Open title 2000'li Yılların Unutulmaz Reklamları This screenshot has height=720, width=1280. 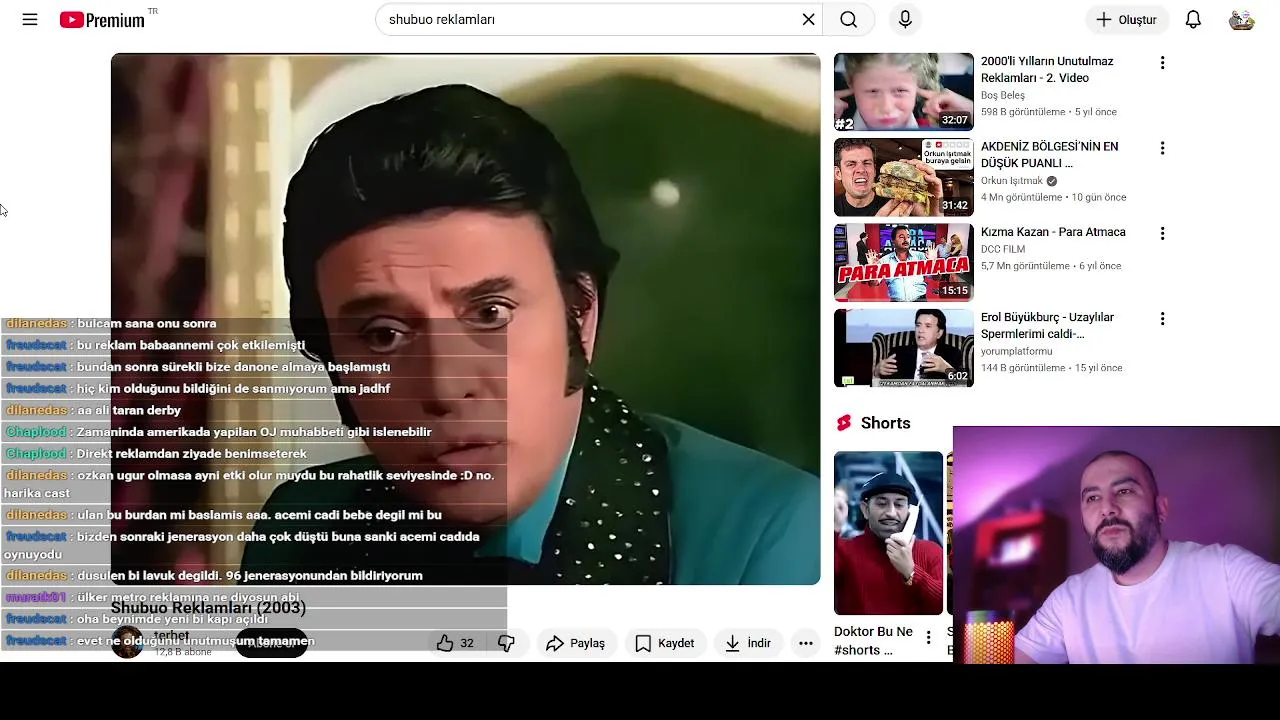pos(1047,70)
